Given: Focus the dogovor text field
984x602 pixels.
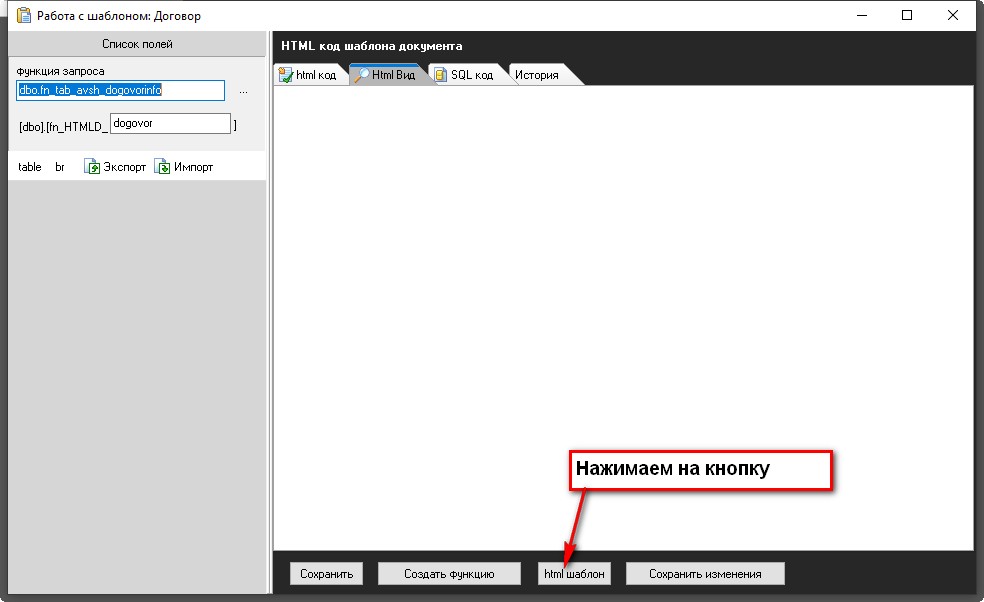Looking at the screenshot, I should 170,123.
